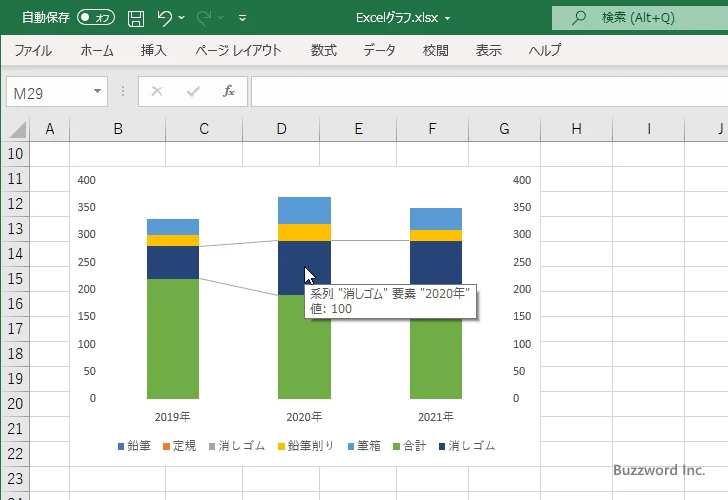Switch to the 数式 tab

[324, 50]
